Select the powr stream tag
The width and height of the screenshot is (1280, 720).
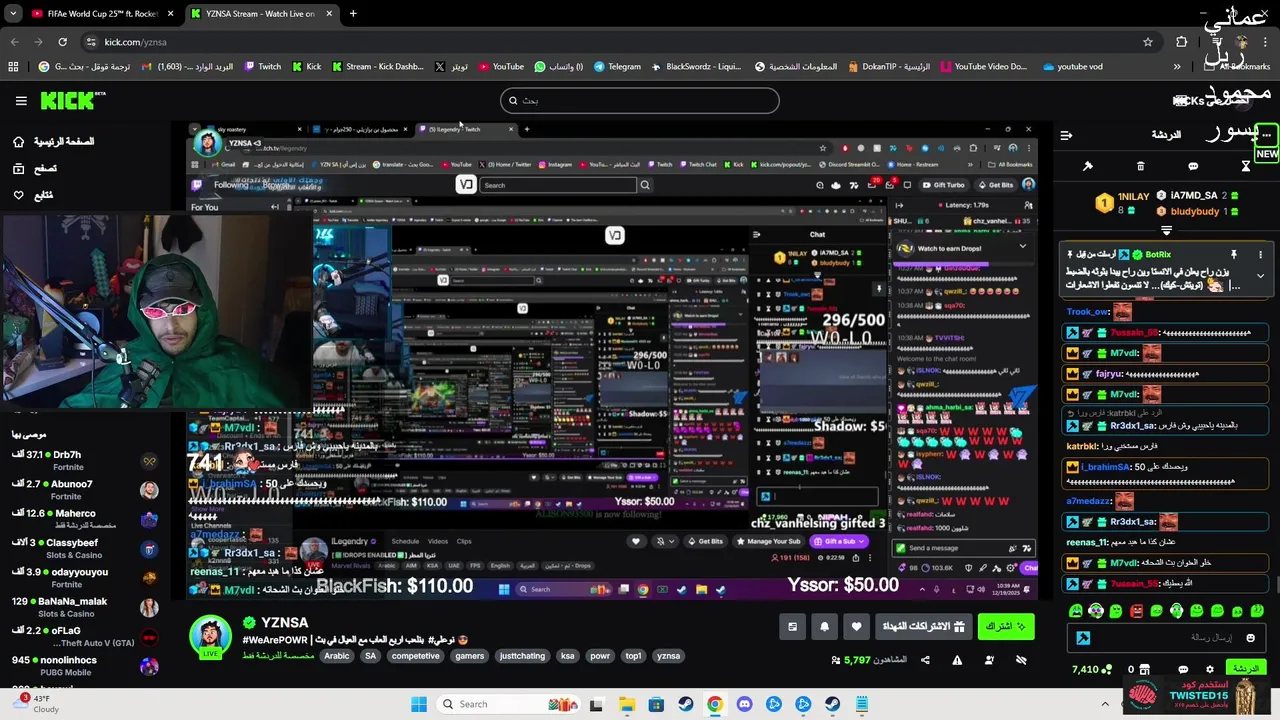coord(600,656)
